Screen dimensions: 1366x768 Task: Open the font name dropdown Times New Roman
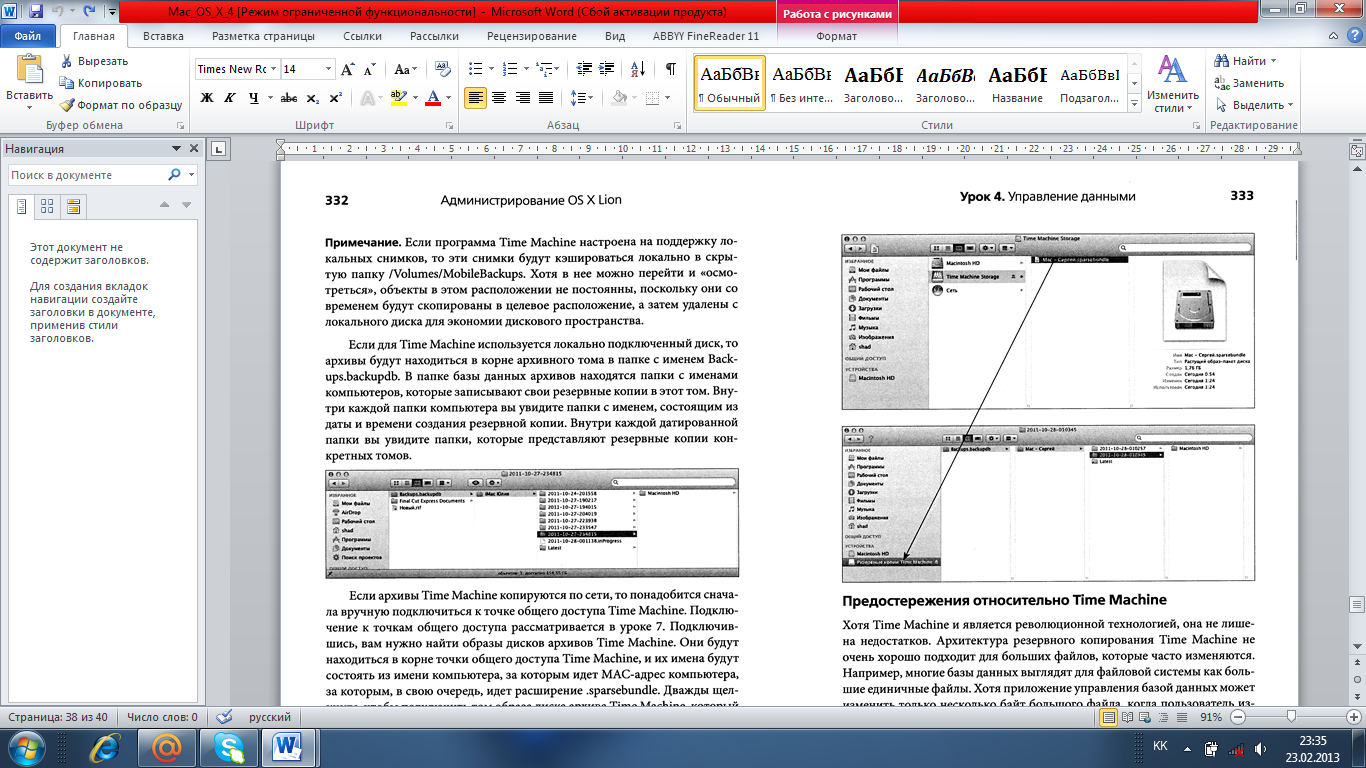[x=273, y=69]
